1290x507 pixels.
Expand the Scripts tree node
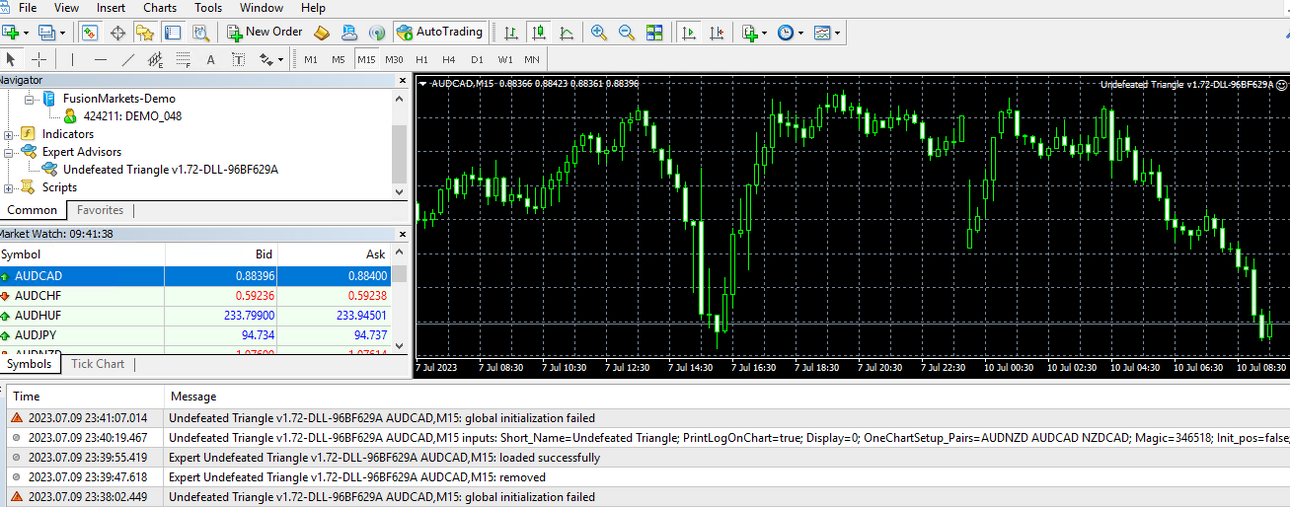(8, 187)
